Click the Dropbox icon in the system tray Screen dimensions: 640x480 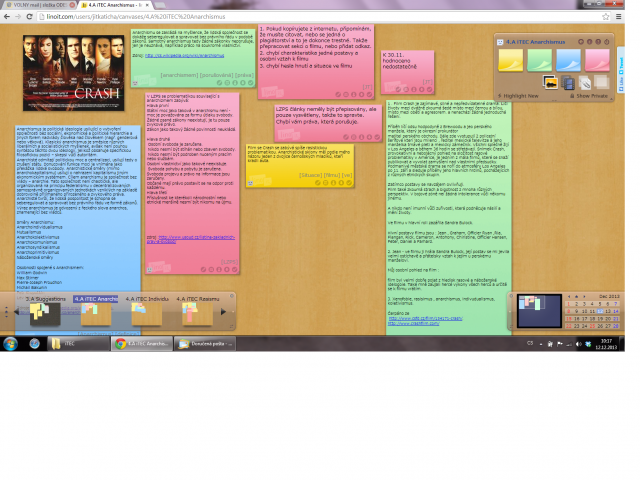point(588,344)
